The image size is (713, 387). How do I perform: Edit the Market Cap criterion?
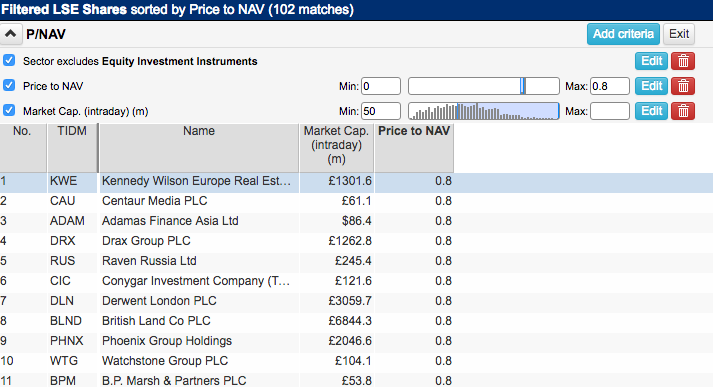pos(651,111)
